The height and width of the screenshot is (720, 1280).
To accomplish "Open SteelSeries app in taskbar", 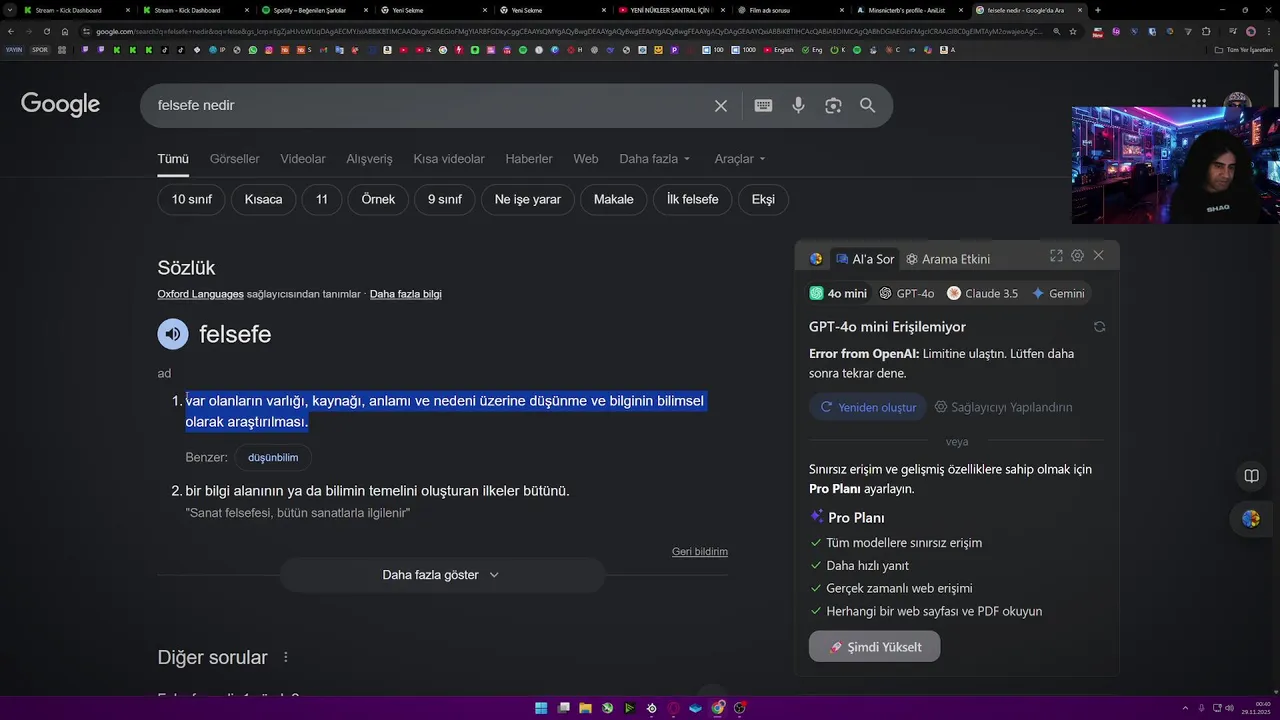I will pos(652,708).
